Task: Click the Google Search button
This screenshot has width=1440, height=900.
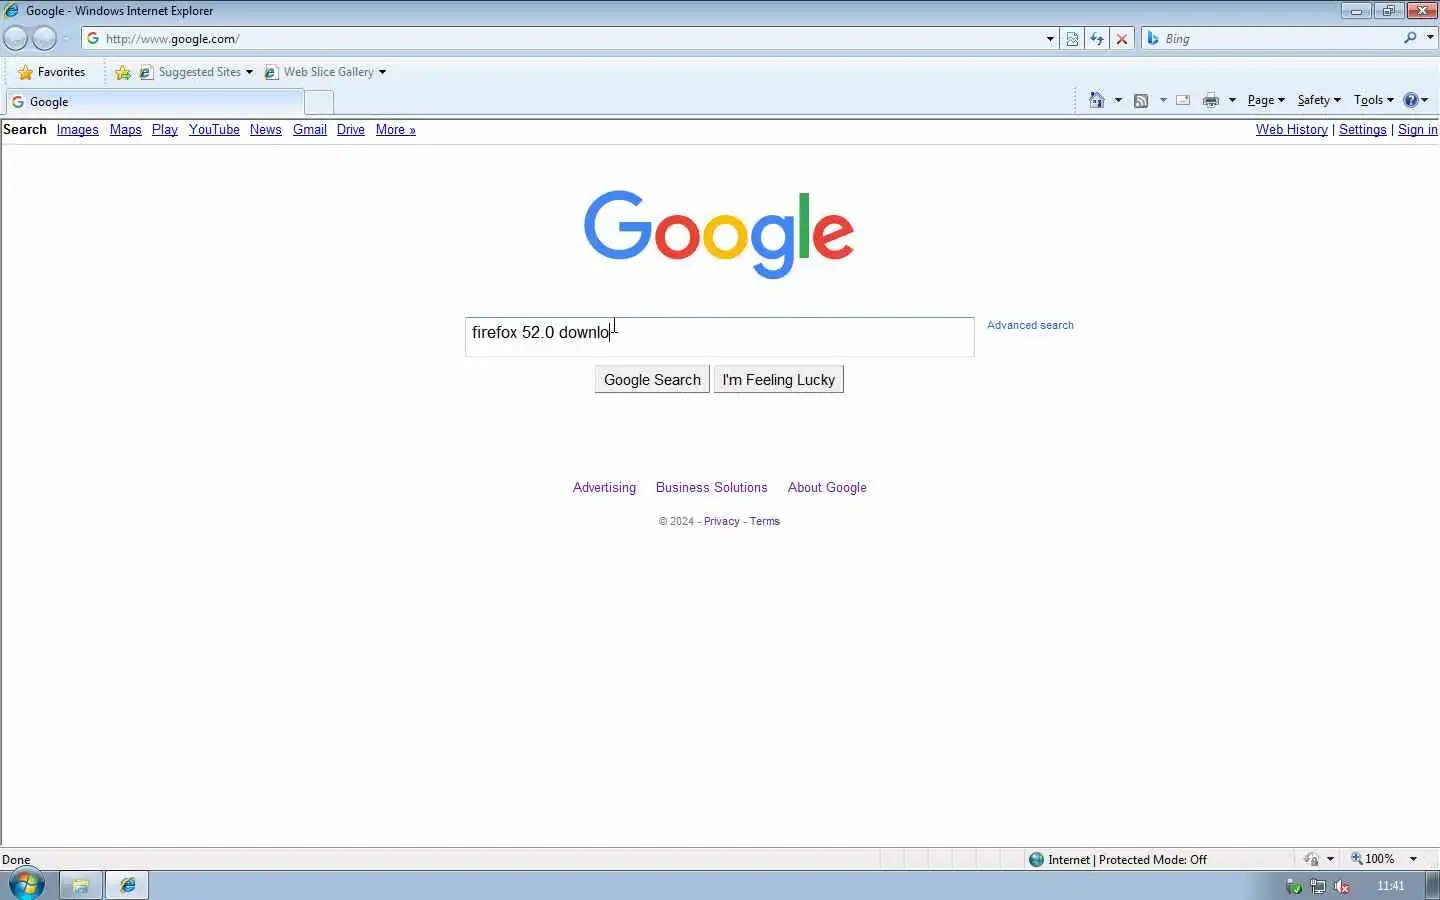Action: click(652, 380)
